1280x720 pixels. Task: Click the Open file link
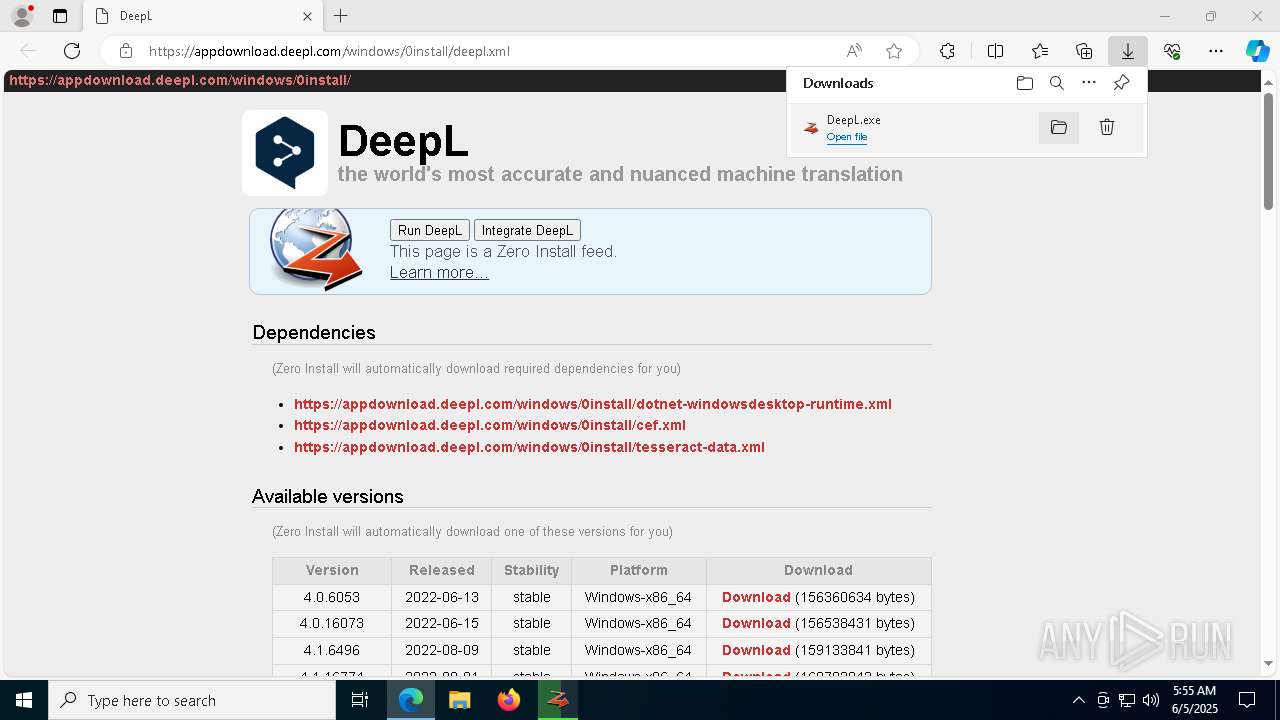click(x=847, y=137)
